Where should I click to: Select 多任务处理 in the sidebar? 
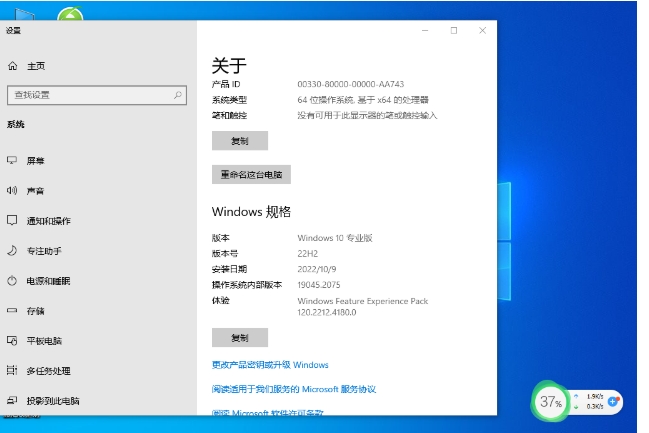[x=48, y=370]
